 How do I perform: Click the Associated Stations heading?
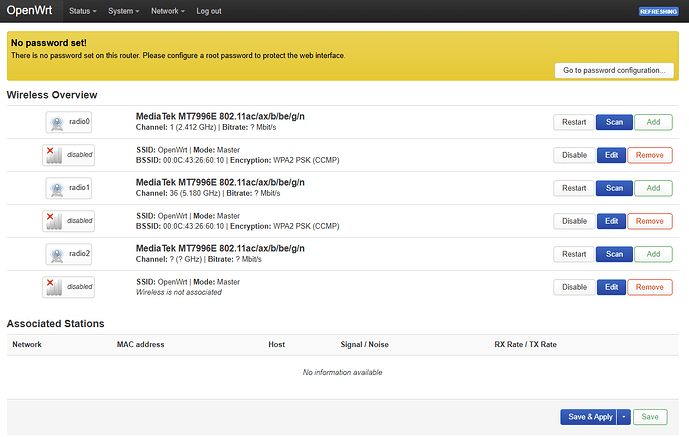pyautogui.click(x=55, y=324)
